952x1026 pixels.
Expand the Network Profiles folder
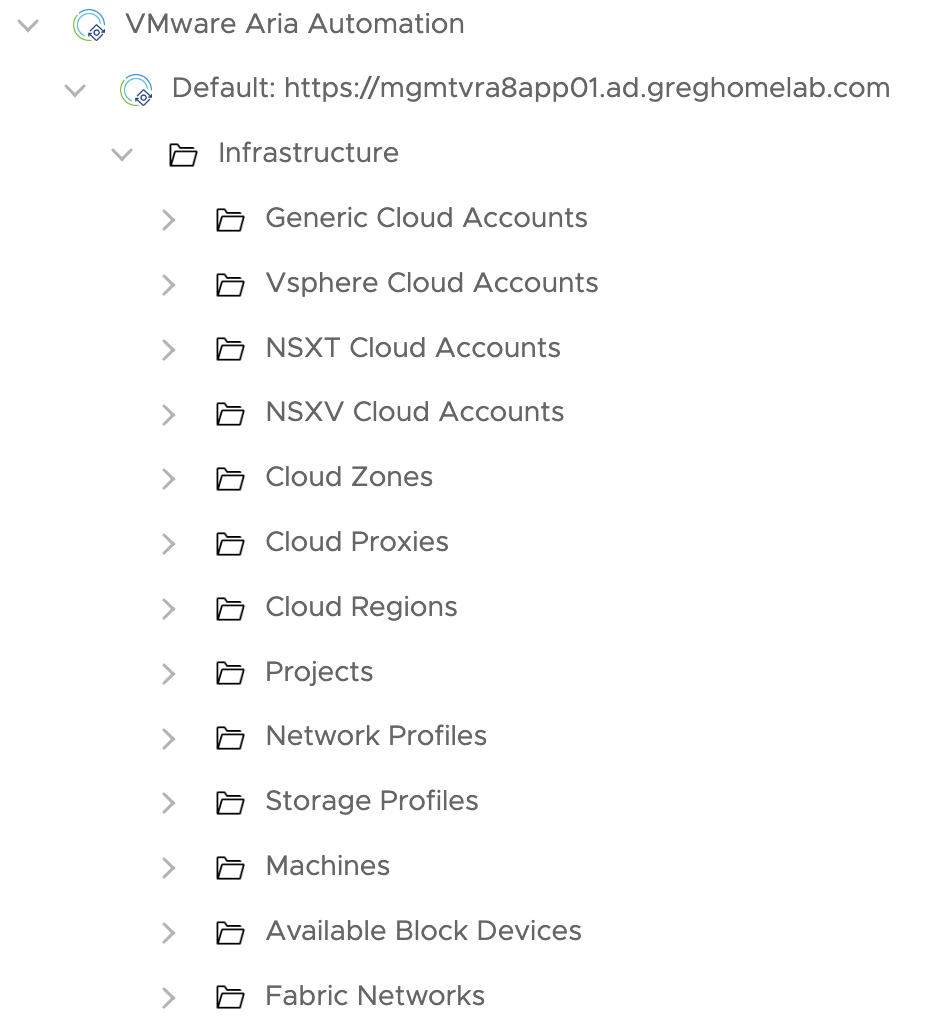point(169,738)
